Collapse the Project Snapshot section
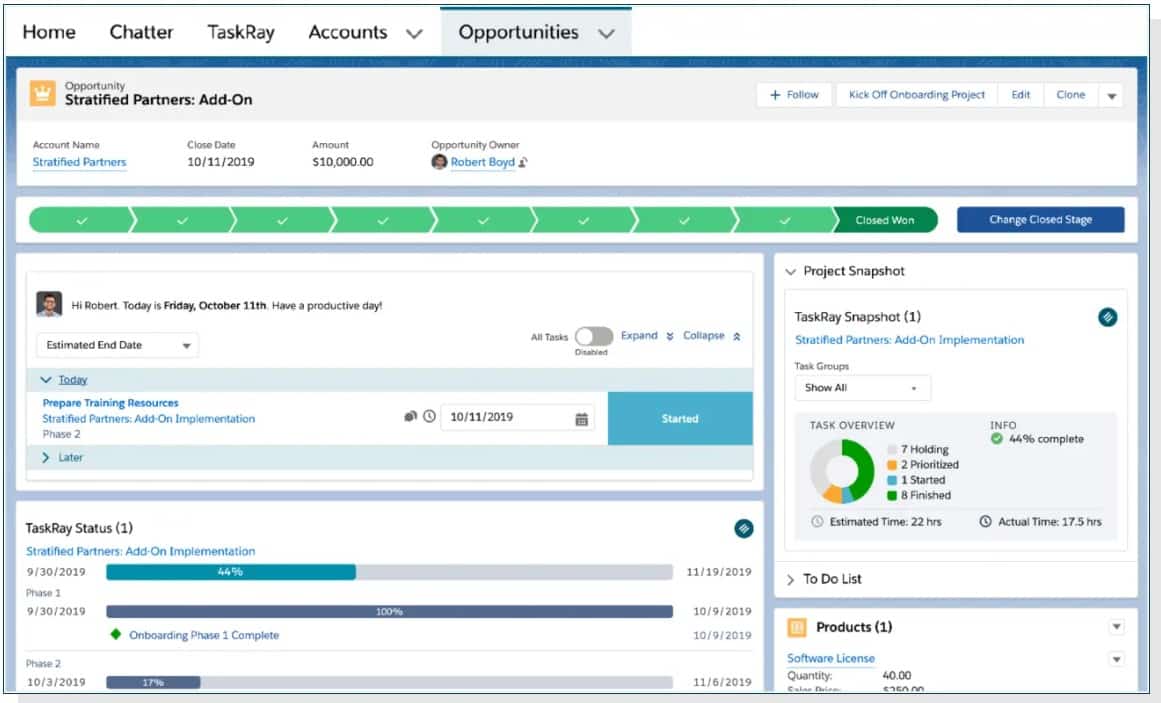1161x703 pixels. (x=790, y=272)
